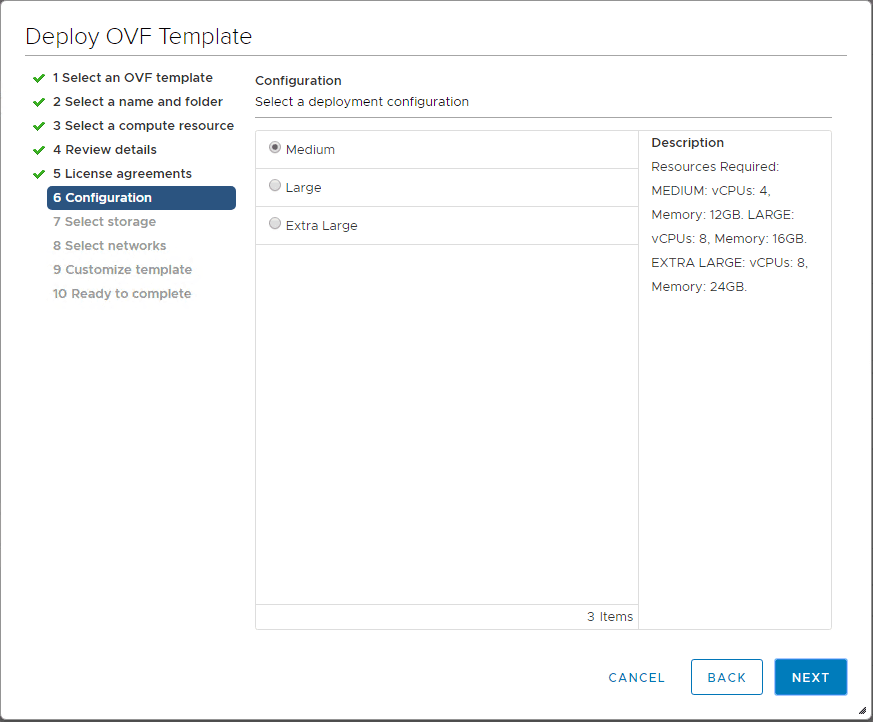Open the Customize template step

click(x=122, y=269)
